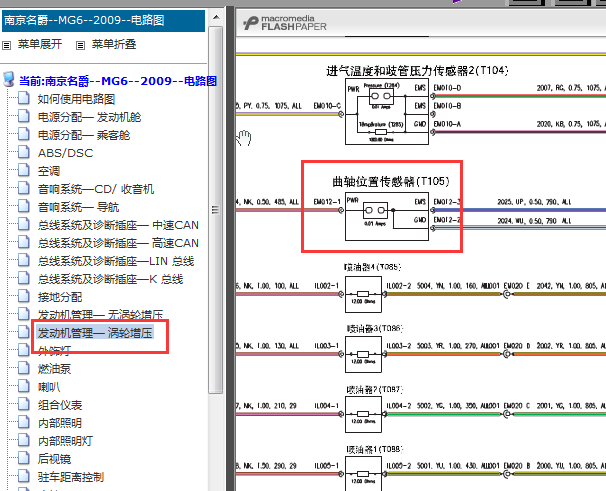Click IL002-1 connector label
Screen dimensions: 606x491
(327, 286)
